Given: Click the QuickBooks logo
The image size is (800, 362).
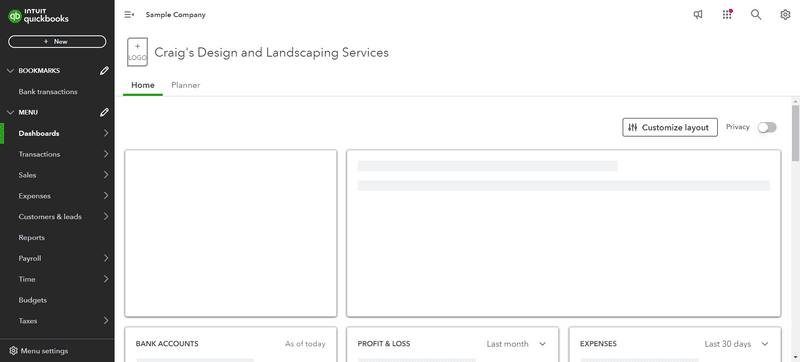Looking at the screenshot, I should [38, 16].
